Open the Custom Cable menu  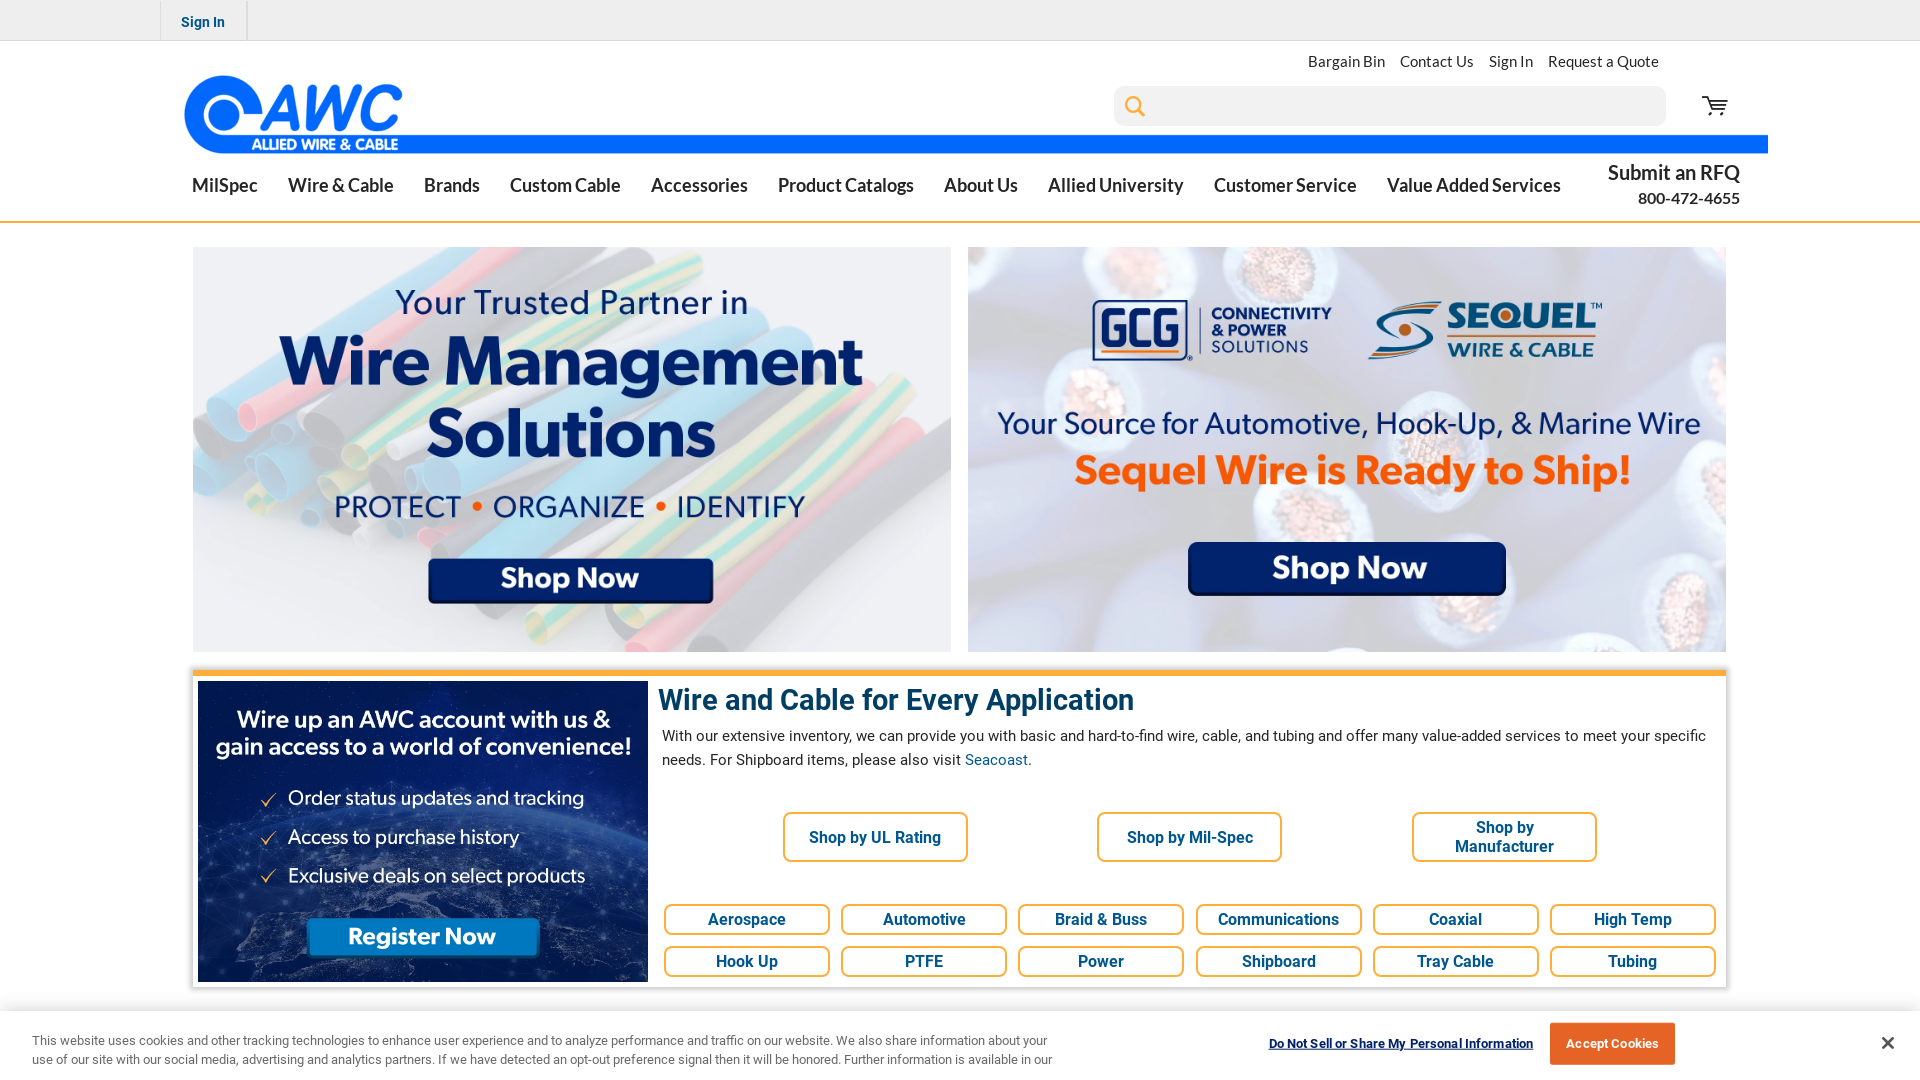pos(565,185)
